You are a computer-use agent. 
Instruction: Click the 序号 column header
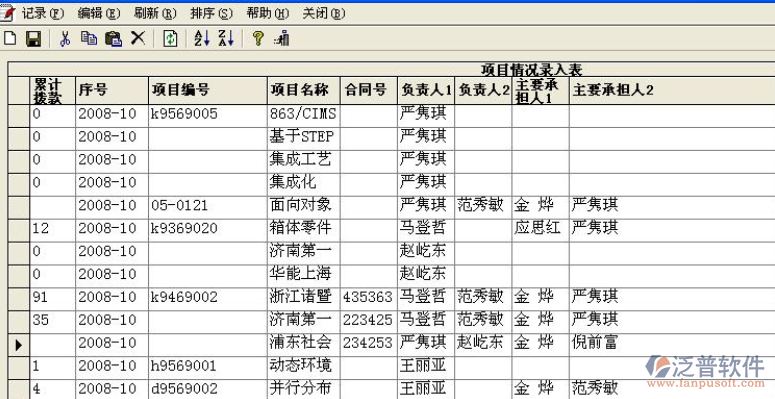pyautogui.click(x=112, y=90)
